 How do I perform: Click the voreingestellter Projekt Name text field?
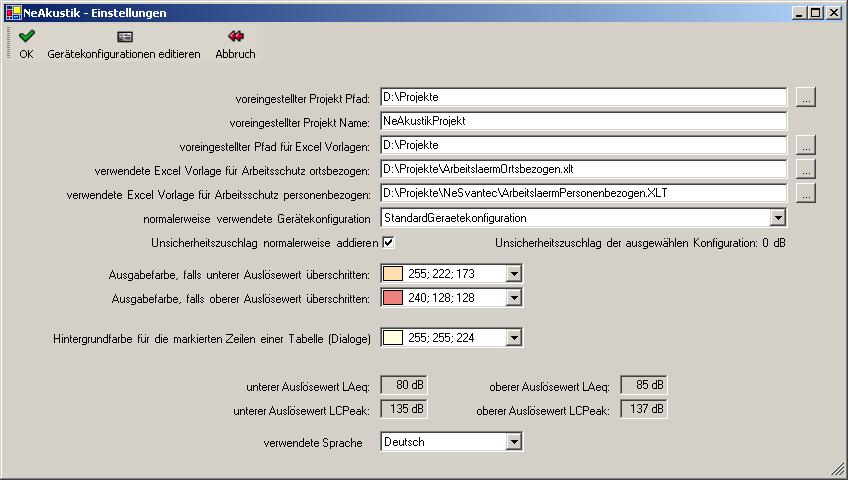[583, 121]
